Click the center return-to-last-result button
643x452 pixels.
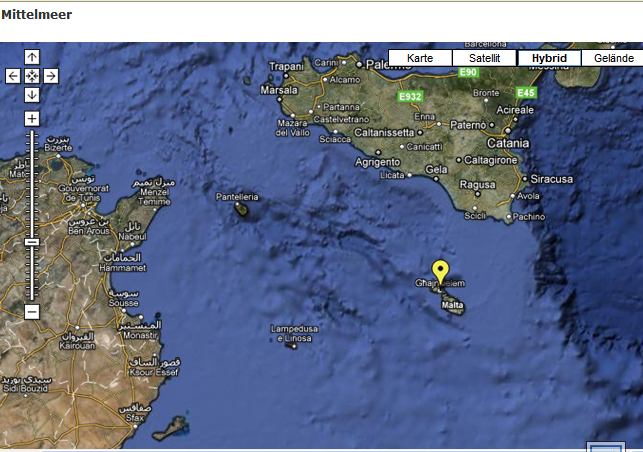(x=32, y=76)
